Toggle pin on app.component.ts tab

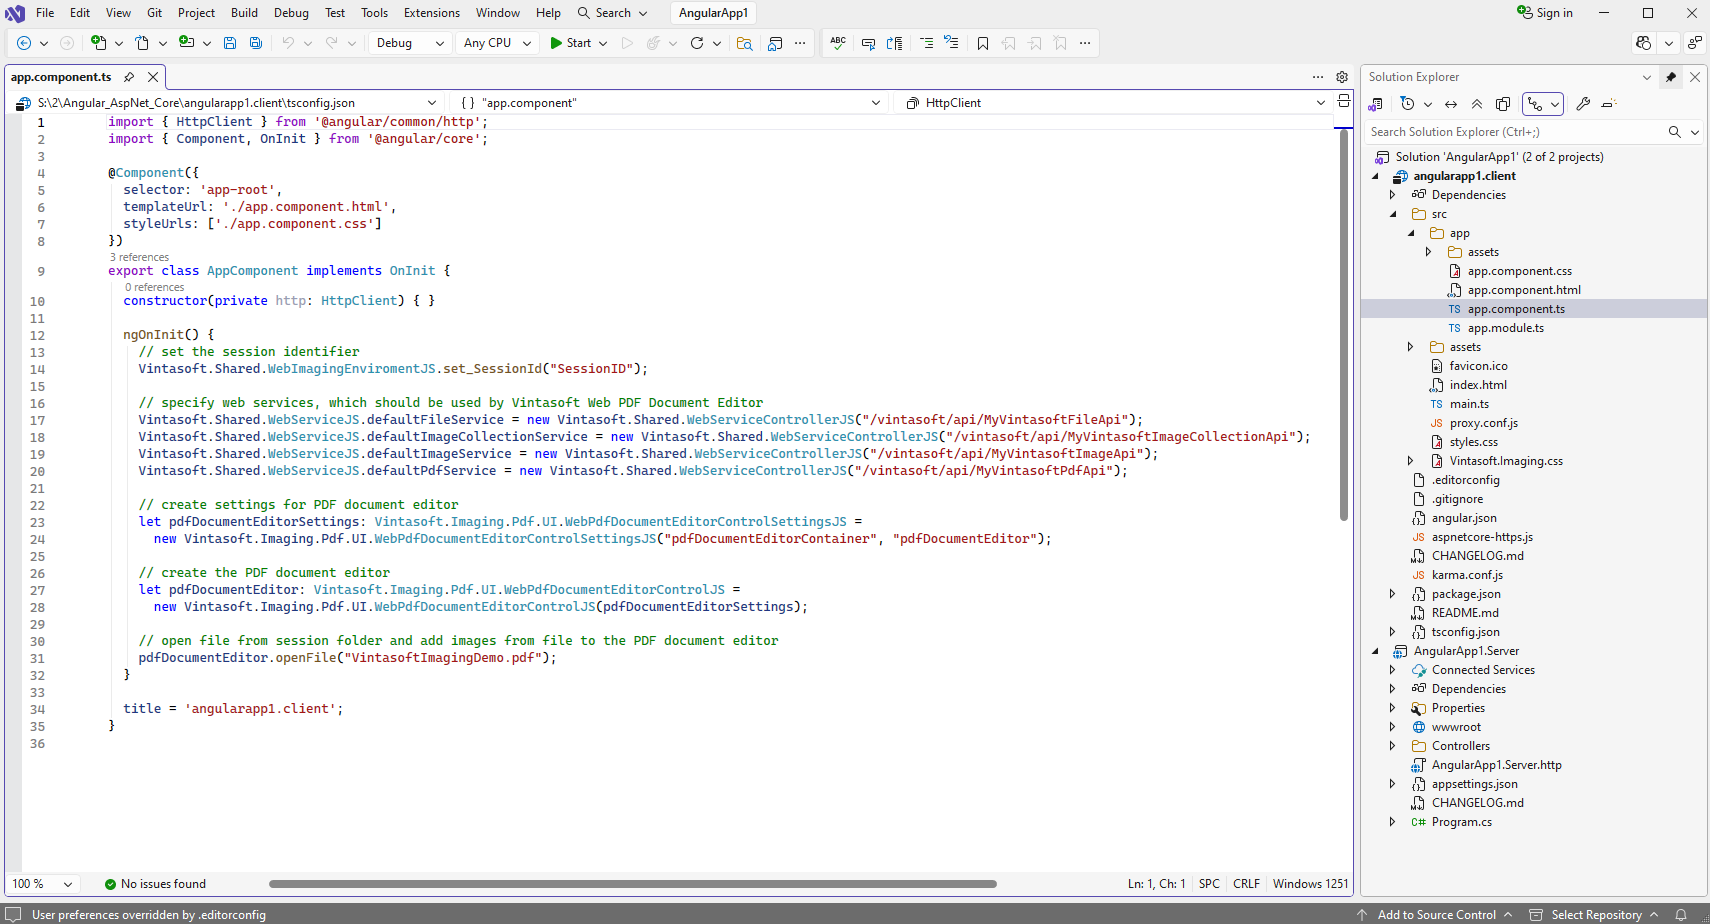pos(129,77)
